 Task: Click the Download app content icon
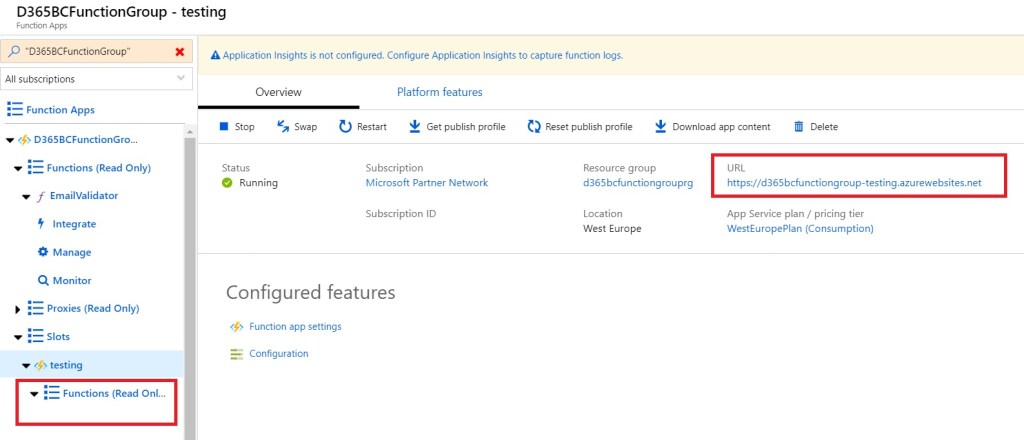660,127
